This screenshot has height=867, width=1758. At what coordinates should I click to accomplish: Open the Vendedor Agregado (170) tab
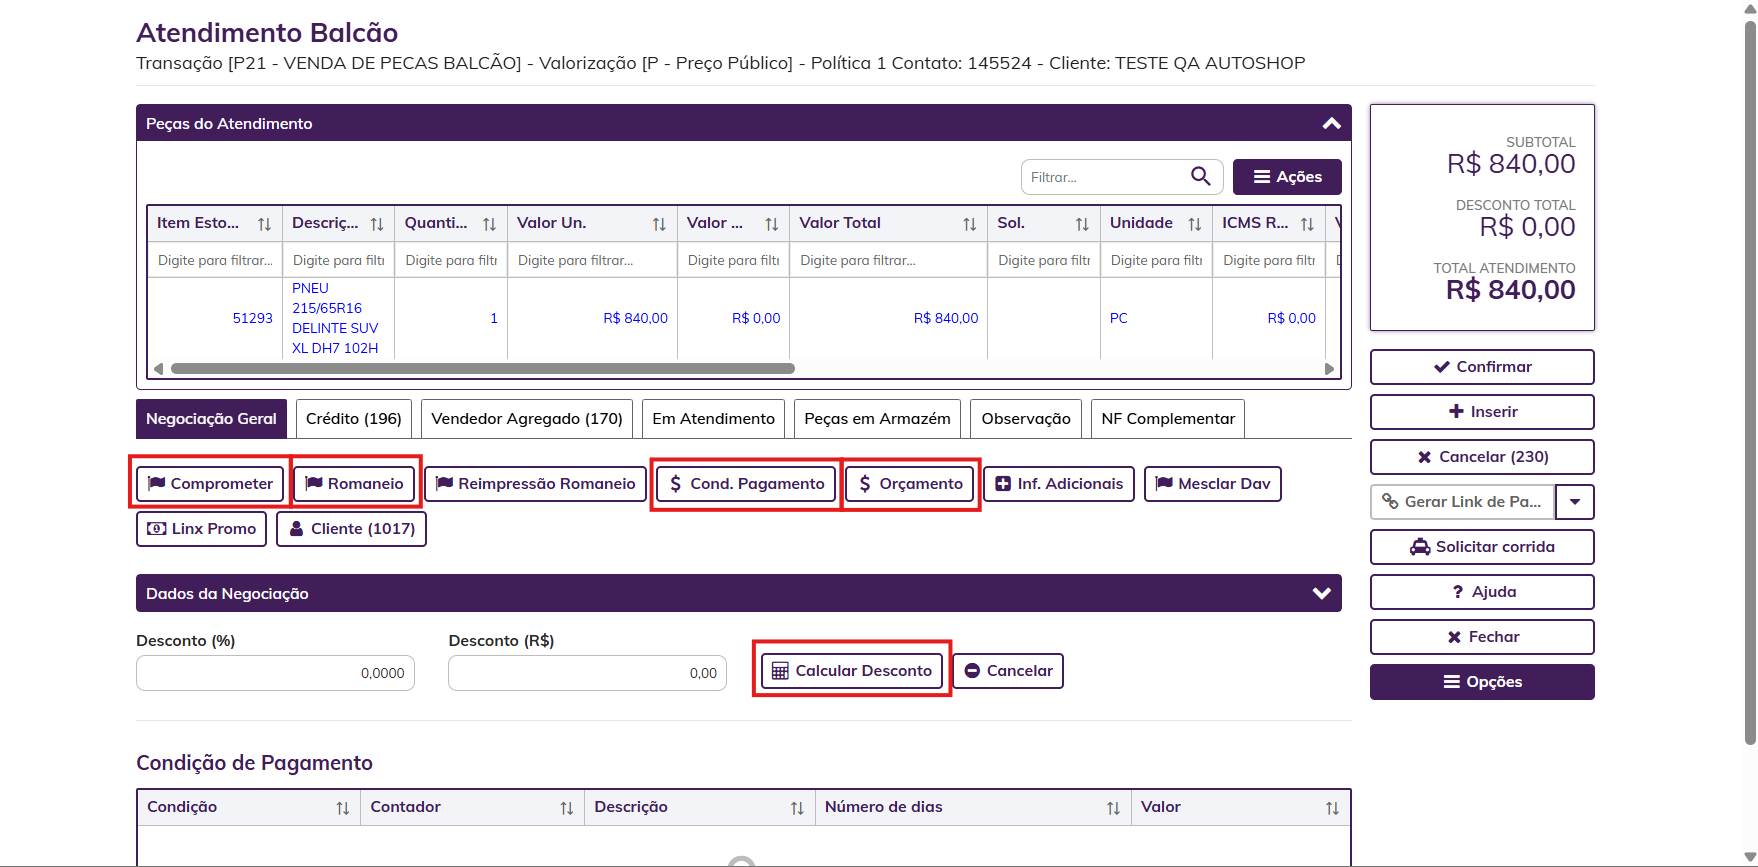pyautogui.click(x=527, y=419)
